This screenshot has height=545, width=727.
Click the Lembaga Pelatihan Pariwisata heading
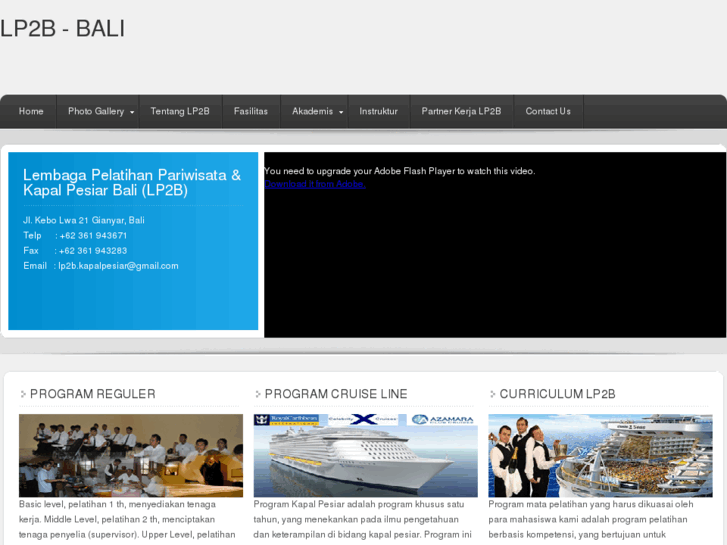pos(132,182)
